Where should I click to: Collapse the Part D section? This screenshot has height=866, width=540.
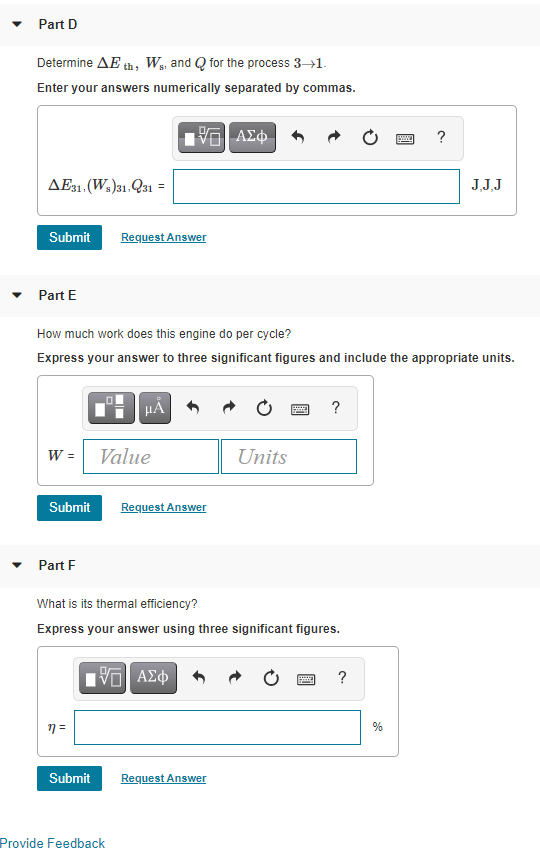pos(17,24)
